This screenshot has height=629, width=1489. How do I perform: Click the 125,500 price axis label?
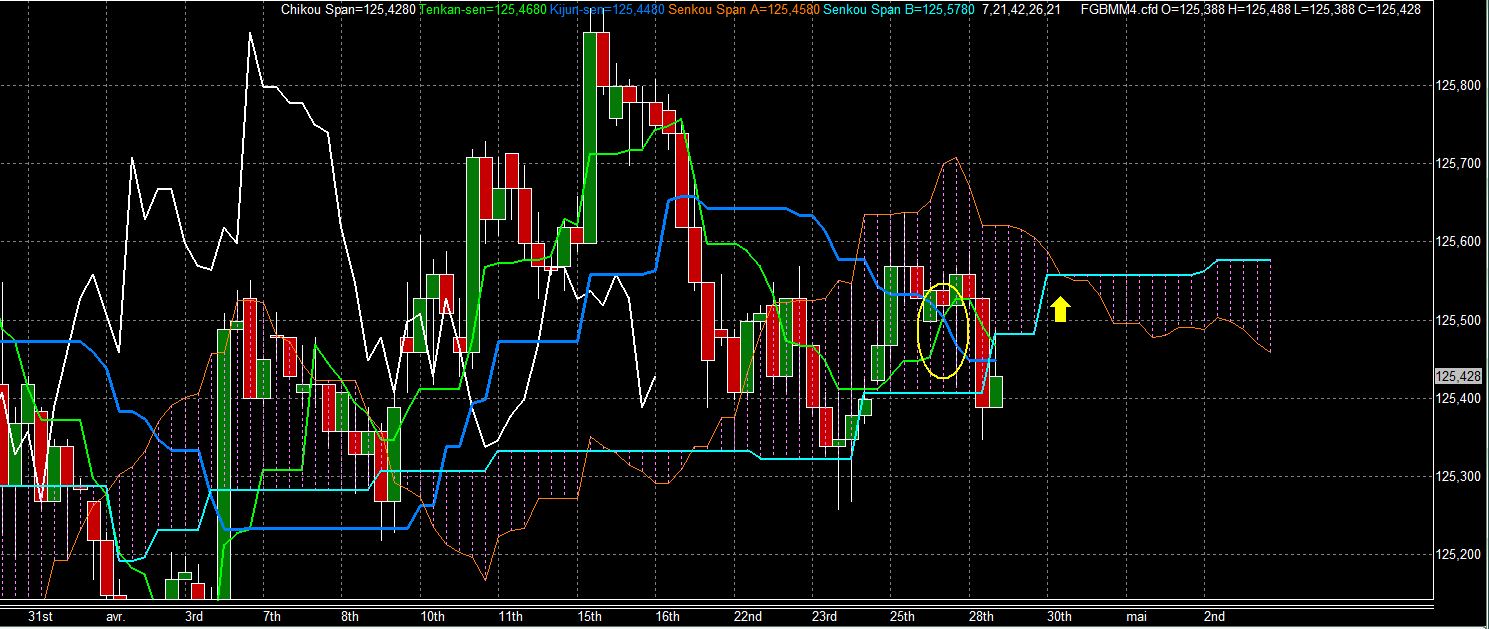click(x=1458, y=320)
